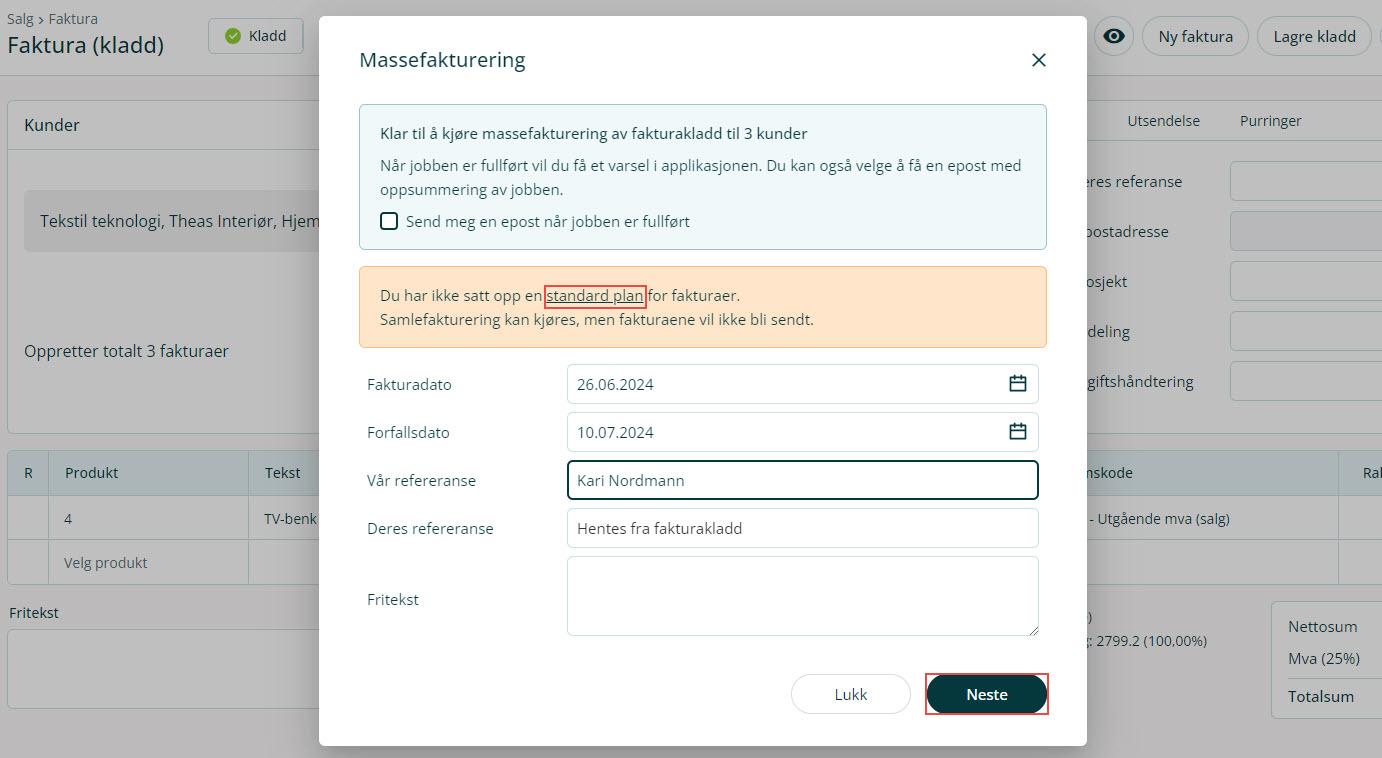Switch to the Utsendelse tab
Screen dimensions: 1382x758
(x=1163, y=121)
